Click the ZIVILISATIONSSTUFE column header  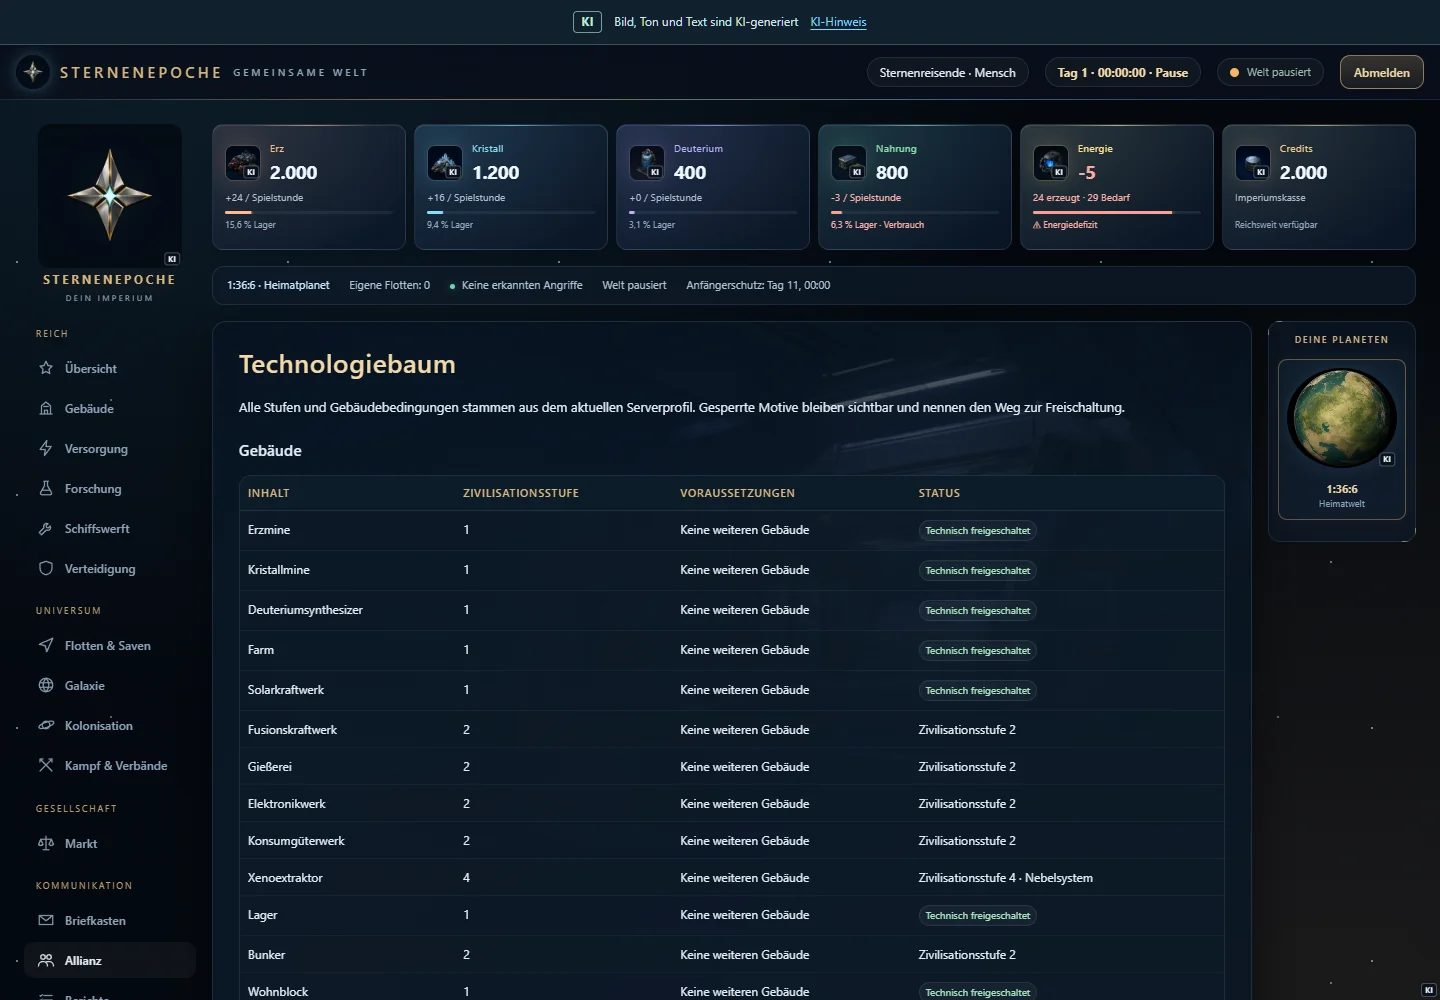[521, 493]
